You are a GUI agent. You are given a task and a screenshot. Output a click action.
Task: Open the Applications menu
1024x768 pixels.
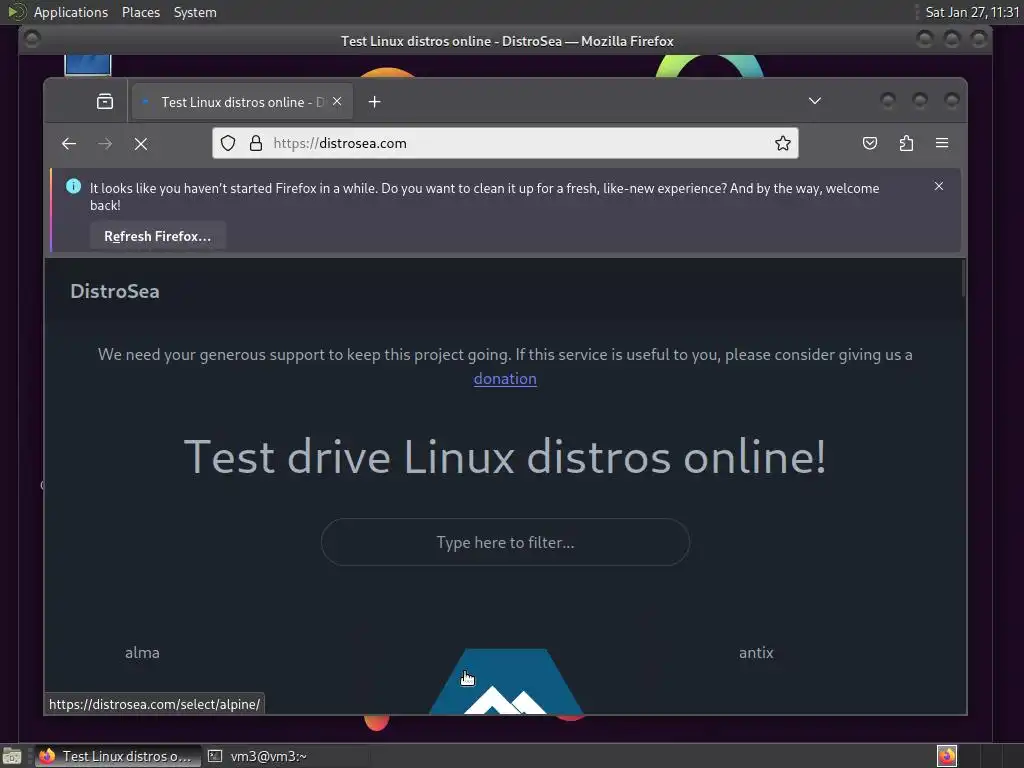click(x=71, y=12)
